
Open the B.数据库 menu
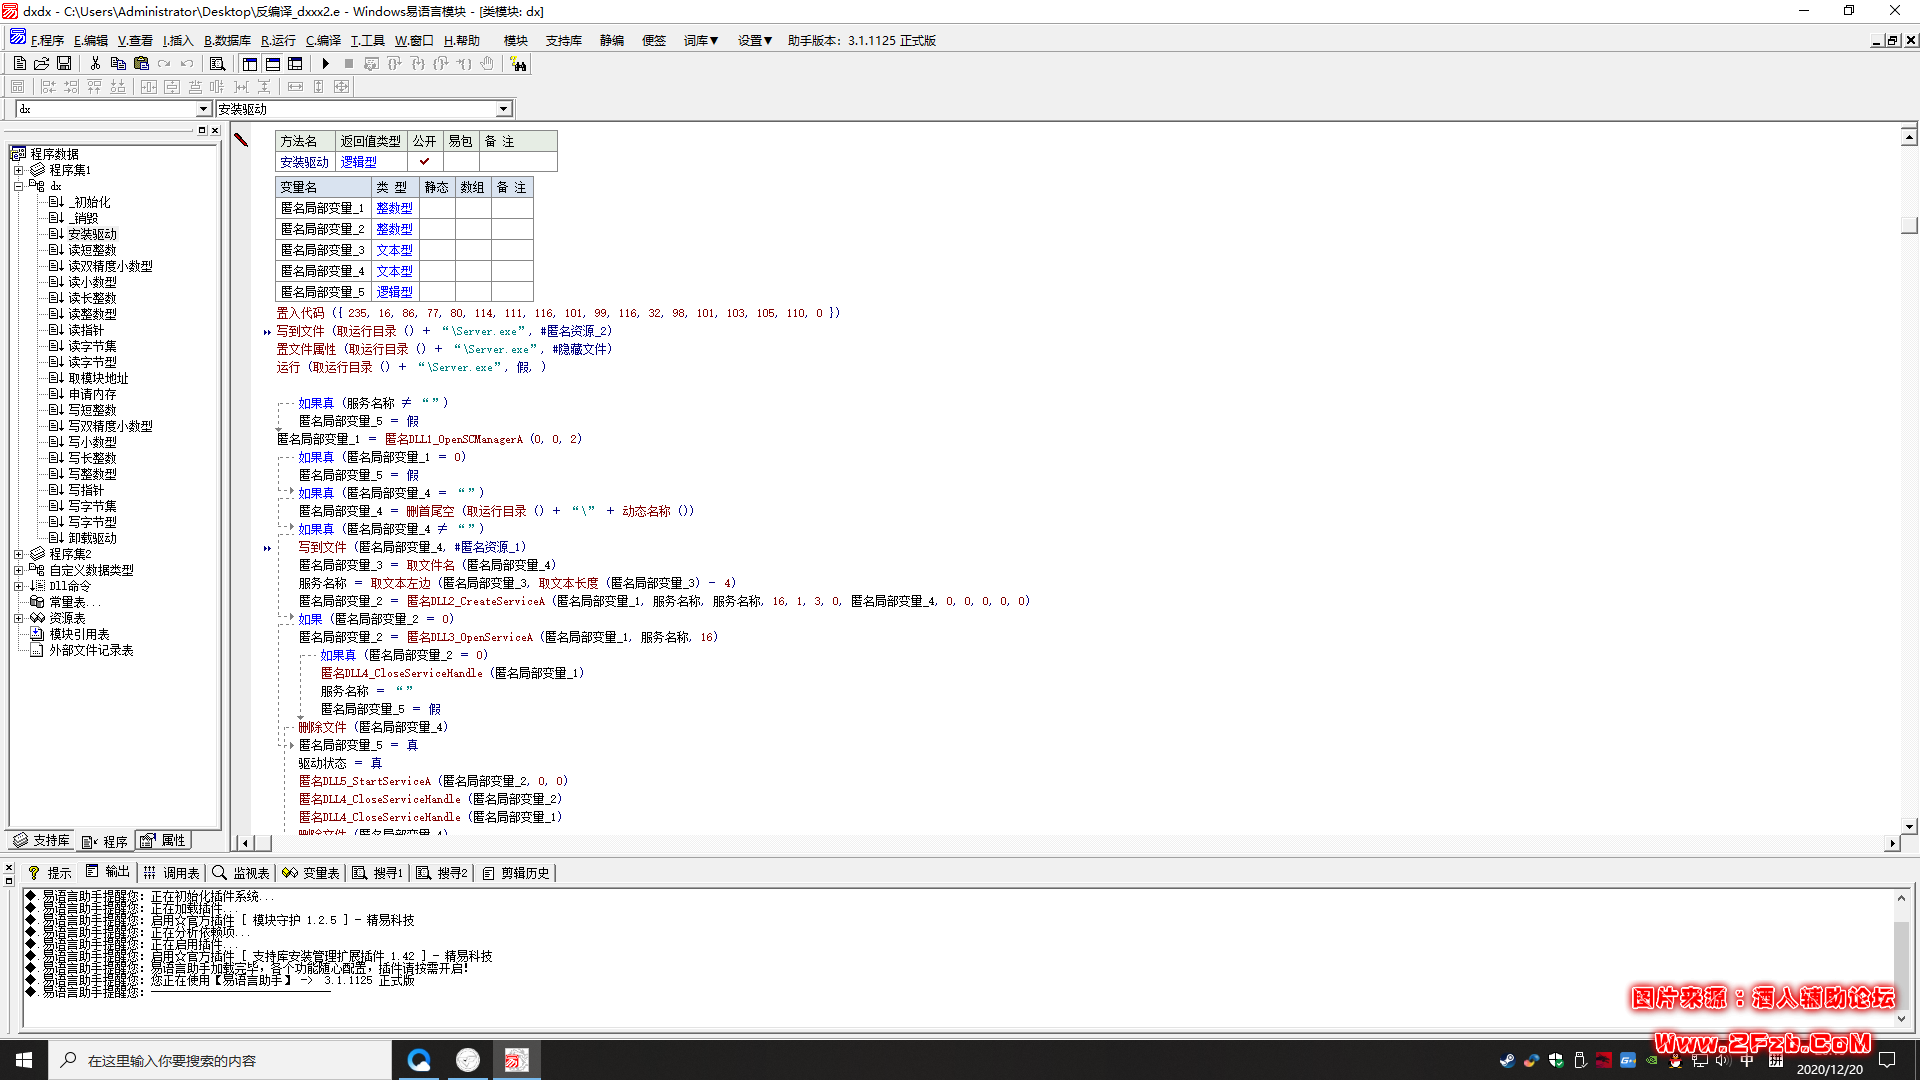click(x=227, y=41)
